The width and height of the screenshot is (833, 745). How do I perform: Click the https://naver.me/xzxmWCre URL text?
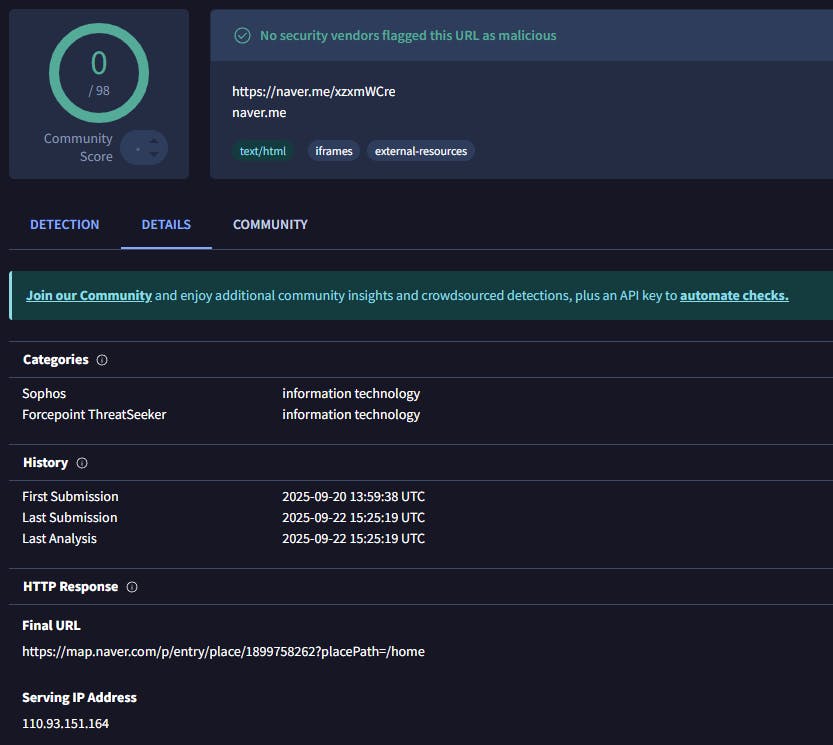(314, 92)
